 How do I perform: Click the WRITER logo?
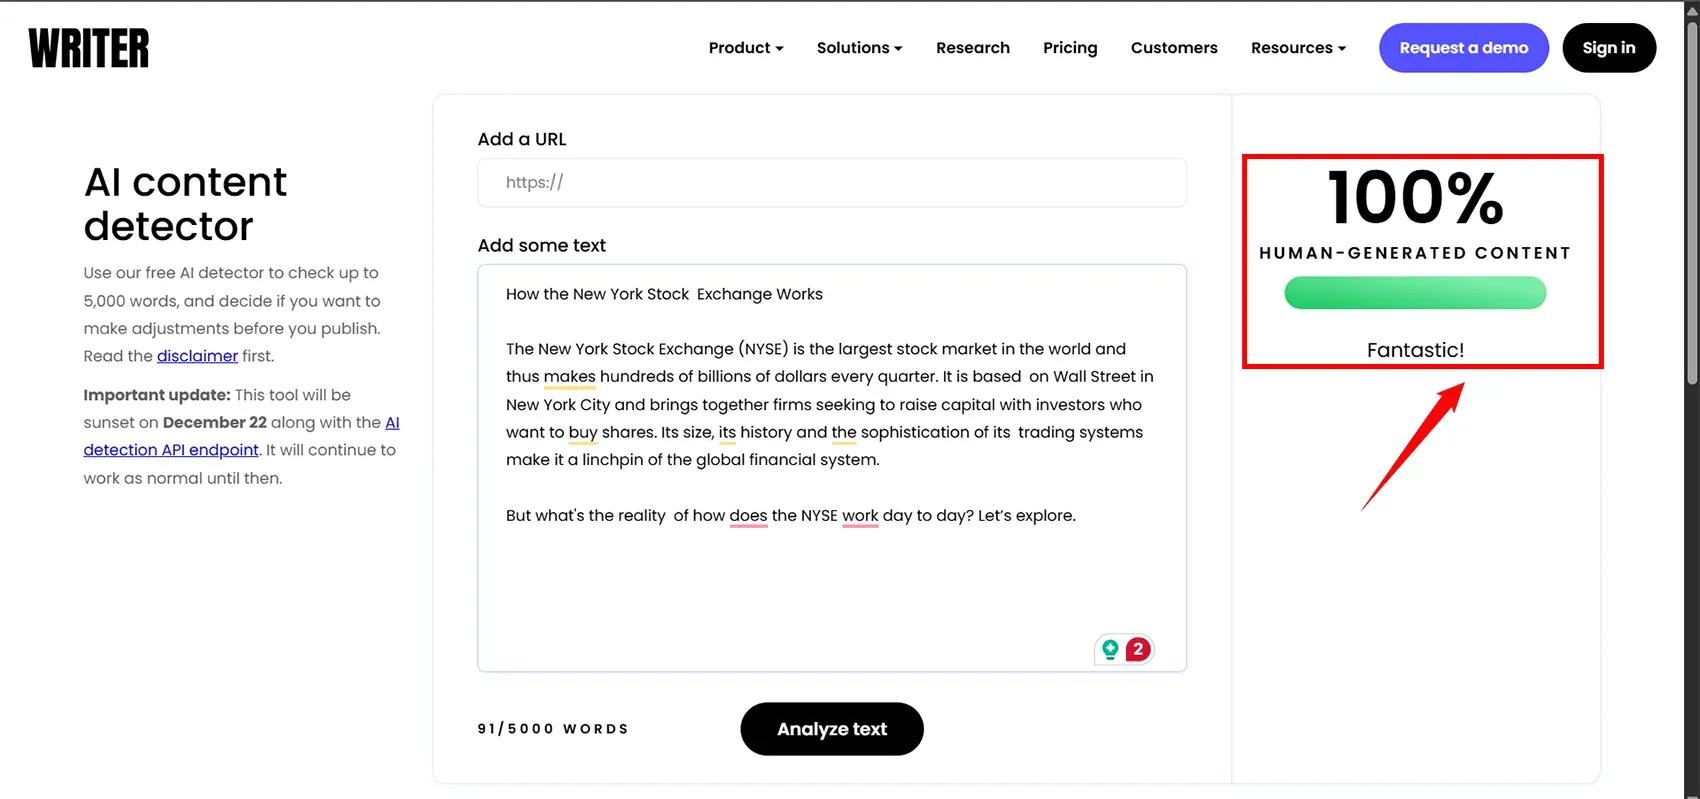point(89,48)
